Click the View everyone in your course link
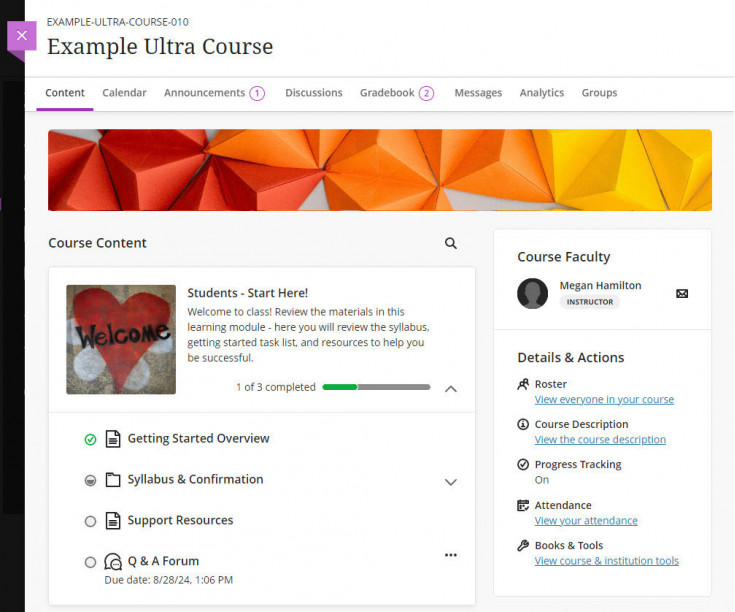This screenshot has height=612, width=735. coord(604,399)
